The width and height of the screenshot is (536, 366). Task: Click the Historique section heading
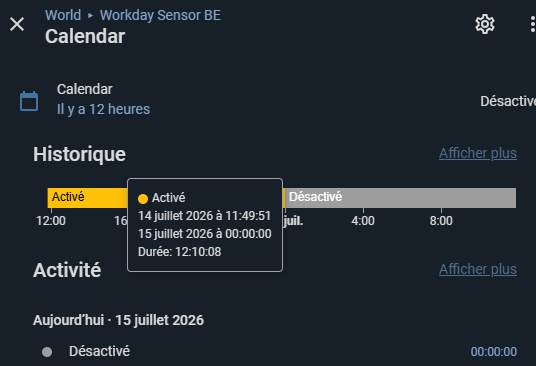(x=80, y=154)
